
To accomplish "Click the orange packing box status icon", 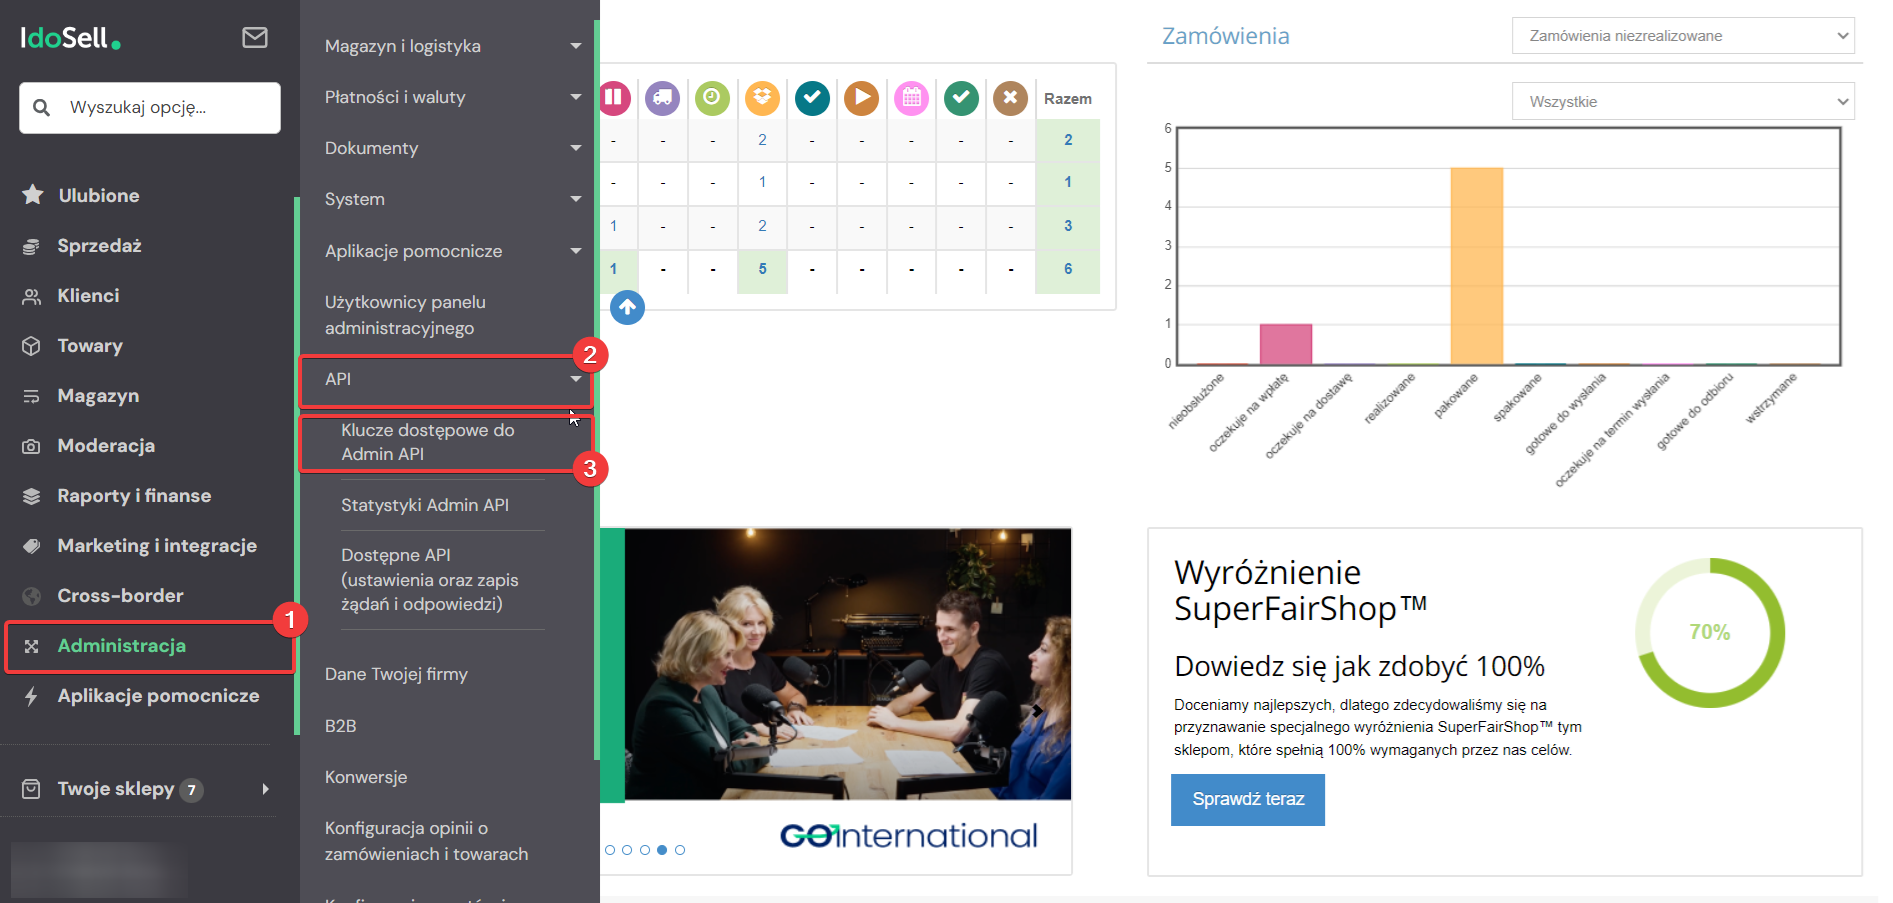I will pos(762,98).
